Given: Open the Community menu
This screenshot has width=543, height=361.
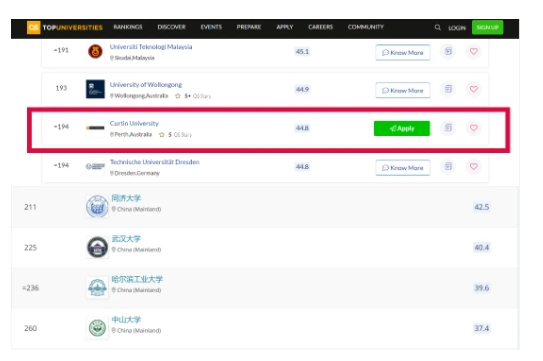Looking at the screenshot, I should point(366,27).
